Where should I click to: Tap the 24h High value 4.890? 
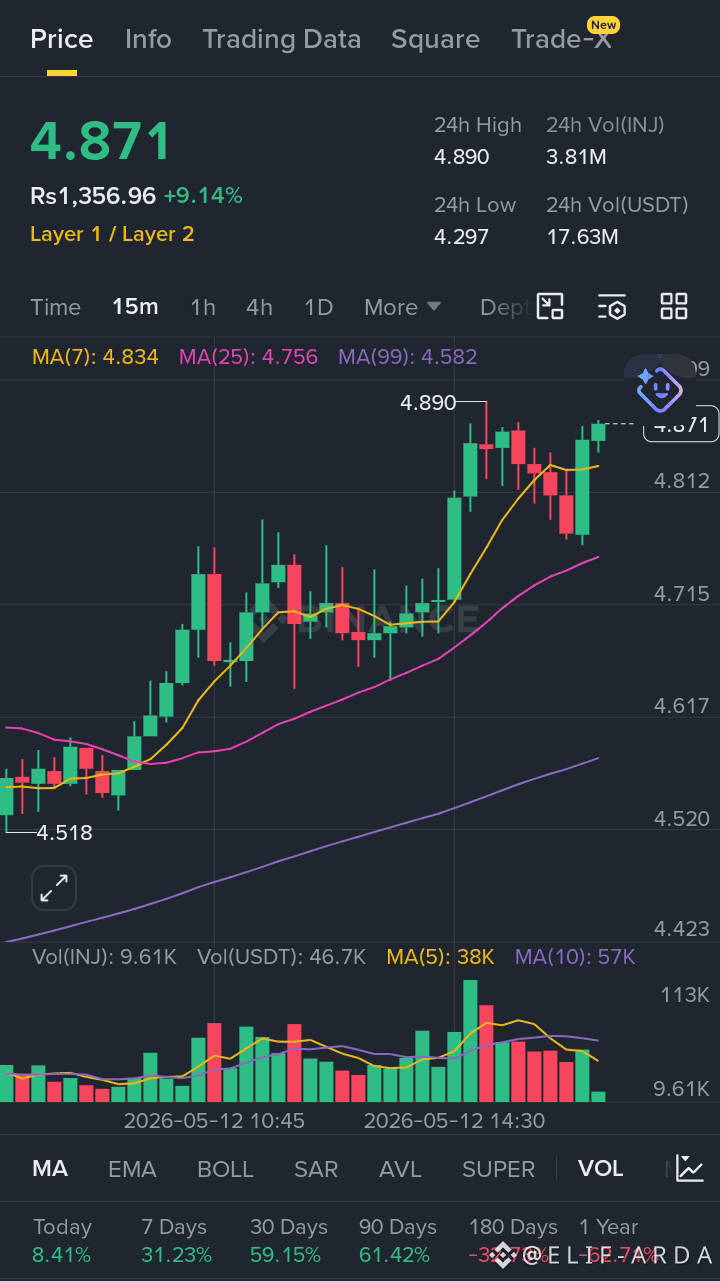(462, 157)
